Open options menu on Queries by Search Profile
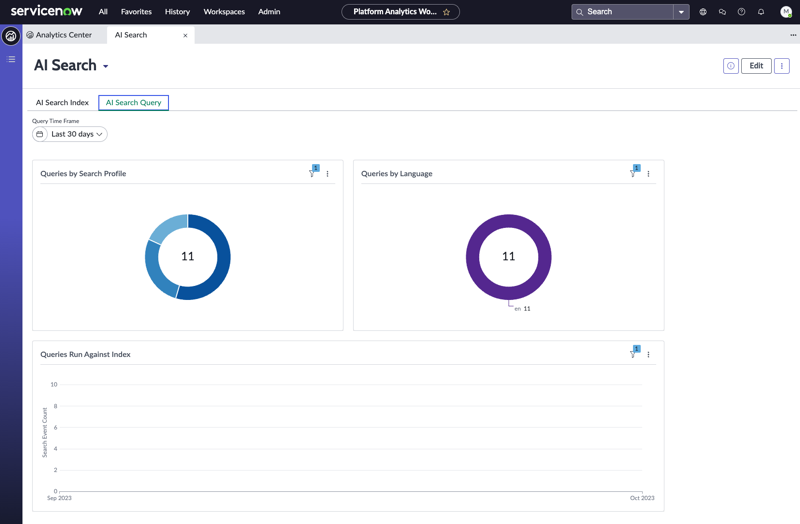This screenshot has width=800, height=524. coord(328,174)
